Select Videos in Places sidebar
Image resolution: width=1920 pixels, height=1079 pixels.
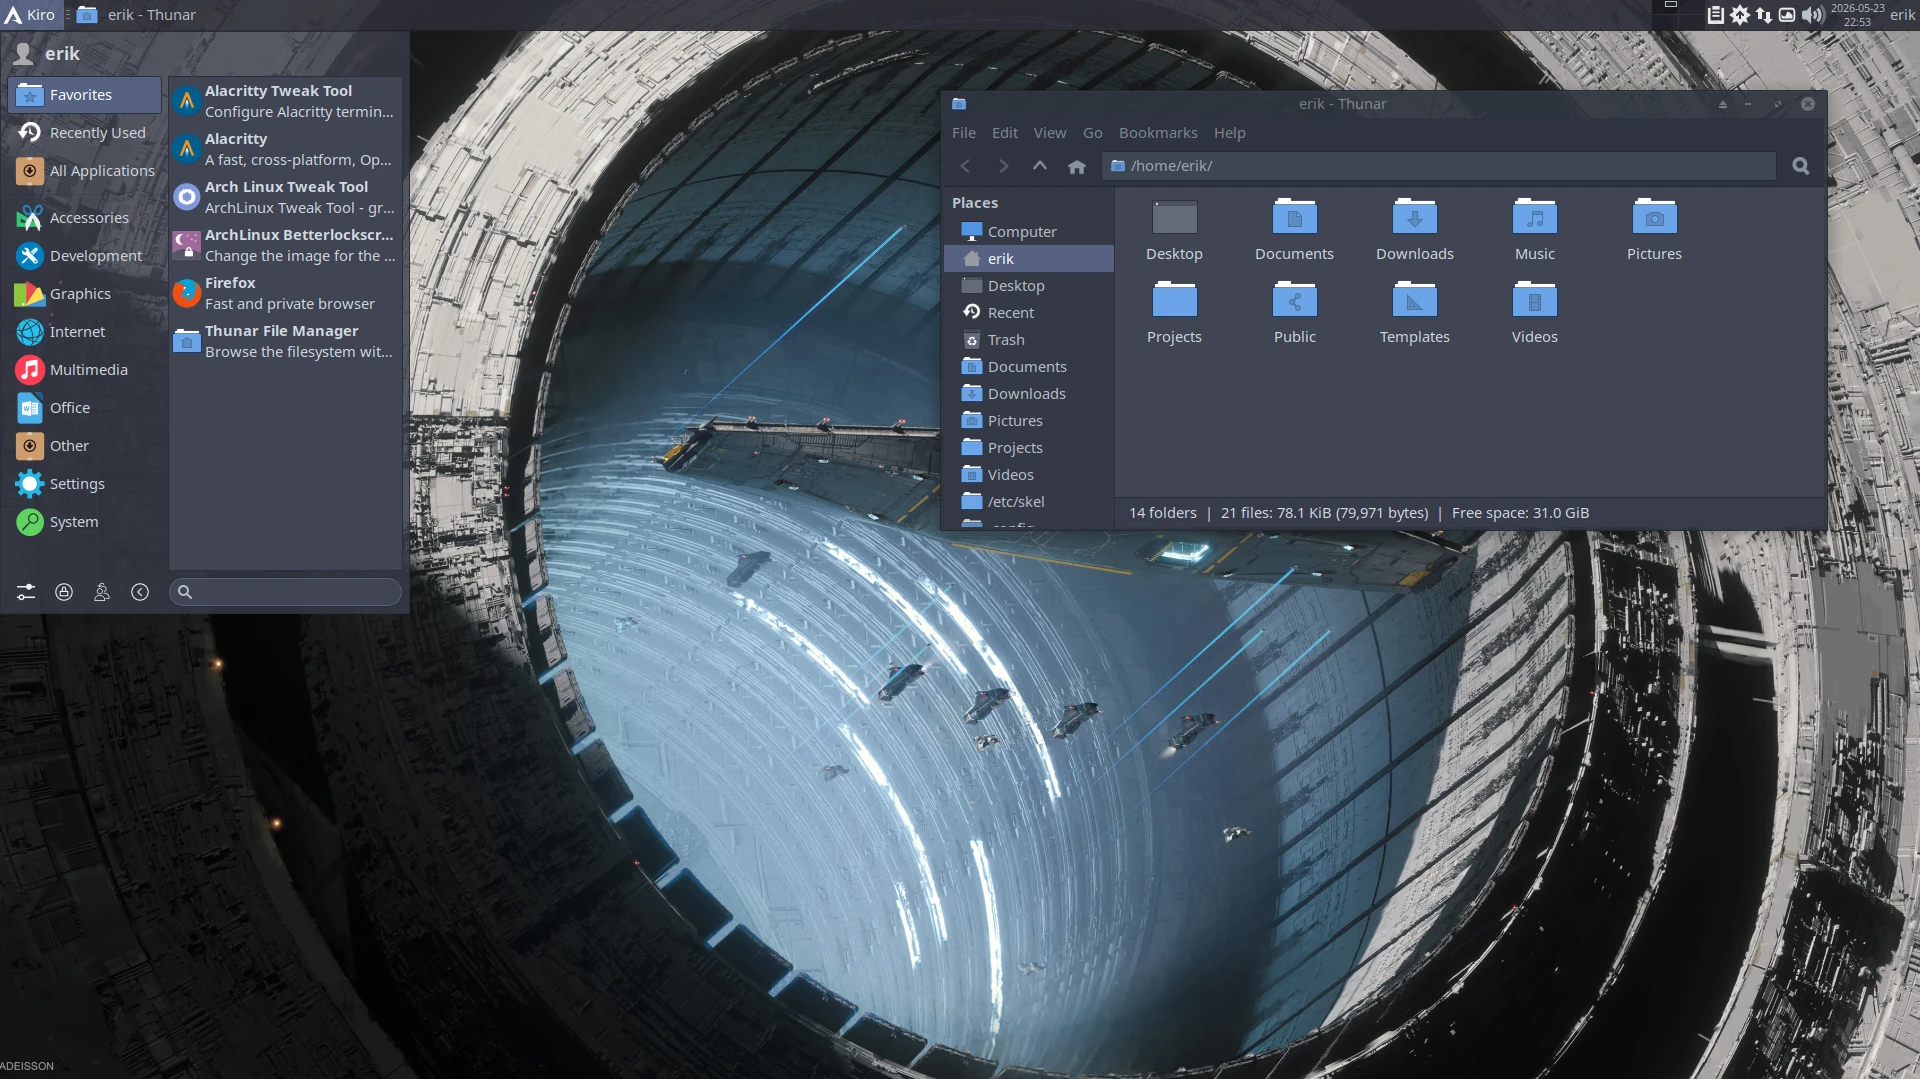point(1029,475)
